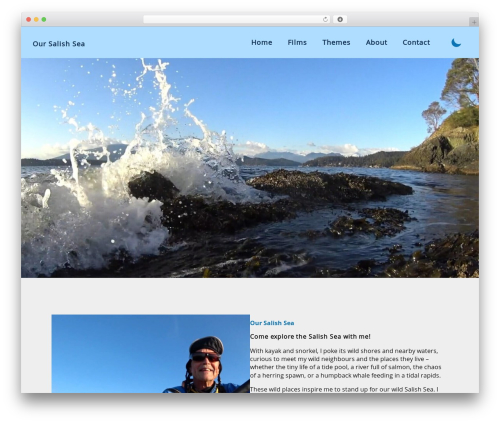Click the browser address bar

coord(237,19)
